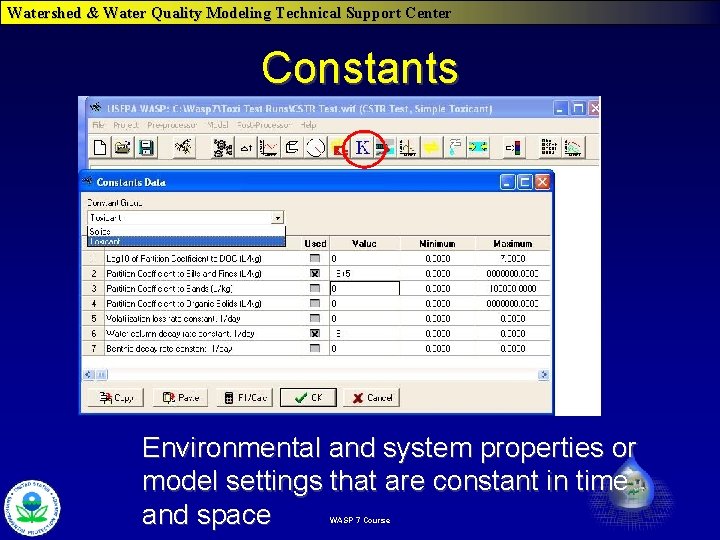Click the Open folder toolbar icon

(x=123, y=147)
